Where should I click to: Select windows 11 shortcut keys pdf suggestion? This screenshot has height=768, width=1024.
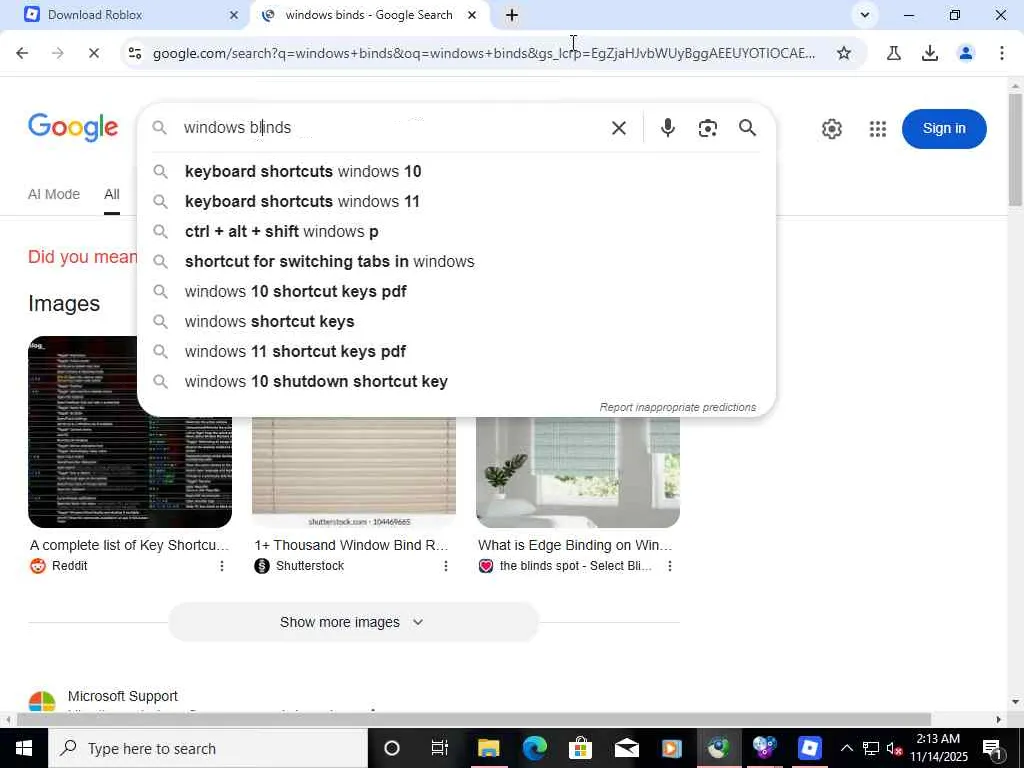pyautogui.click(x=456, y=351)
